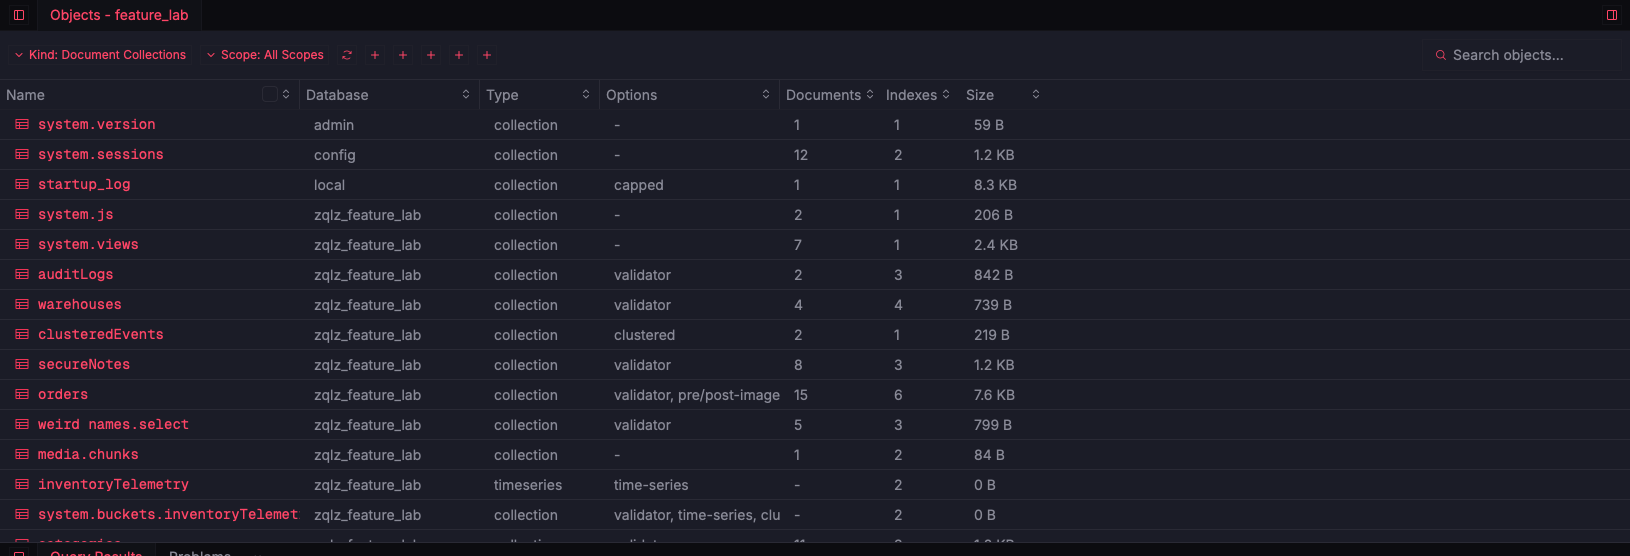The width and height of the screenshot is (1630, 556).
Task: Open the startup_log collection
Action: 84,185
